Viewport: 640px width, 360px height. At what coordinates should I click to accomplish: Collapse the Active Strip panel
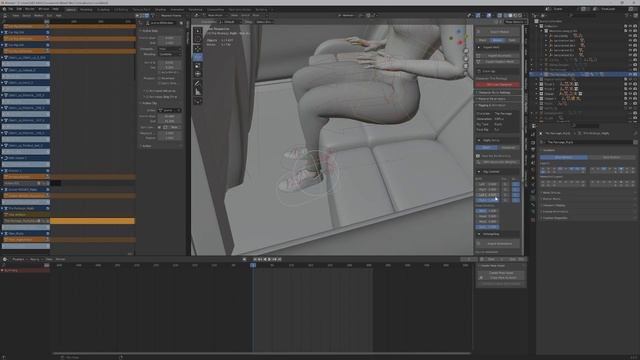(x=149, y=31)
